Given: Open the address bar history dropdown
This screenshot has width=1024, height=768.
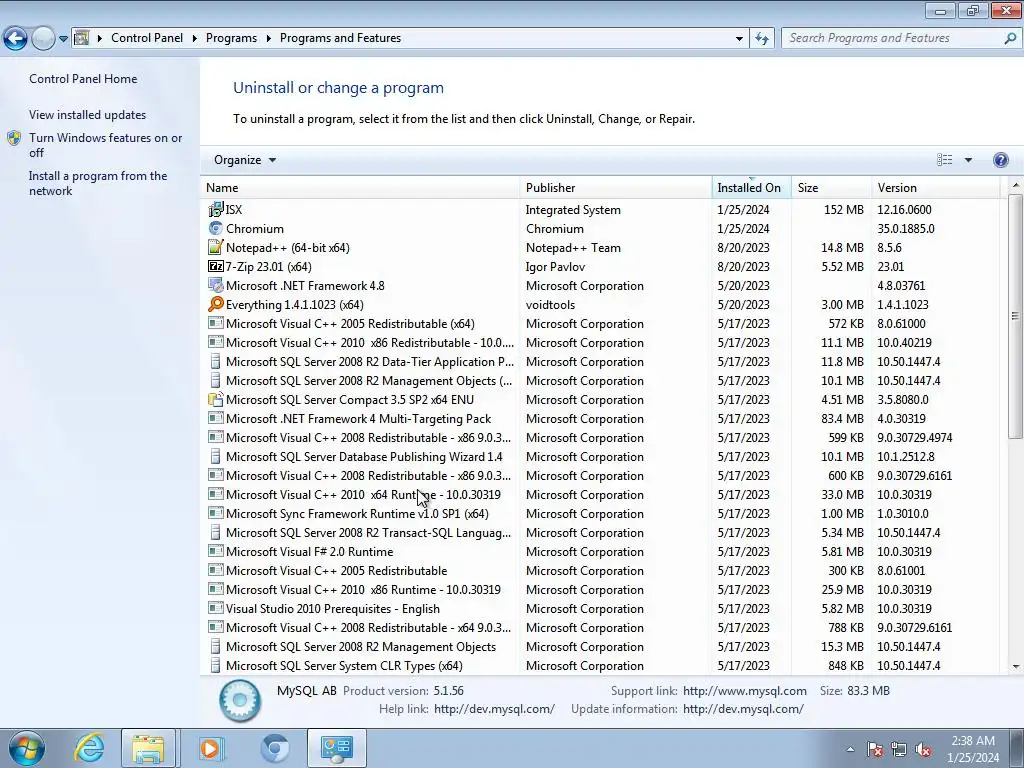Looking at the screenshot, I should (739, 39).
